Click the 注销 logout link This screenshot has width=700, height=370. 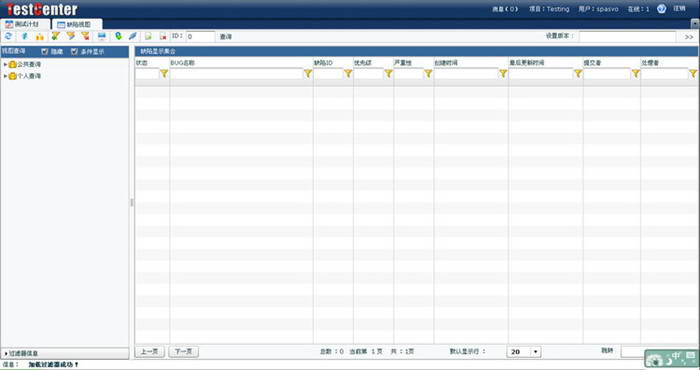click(679, 8)
